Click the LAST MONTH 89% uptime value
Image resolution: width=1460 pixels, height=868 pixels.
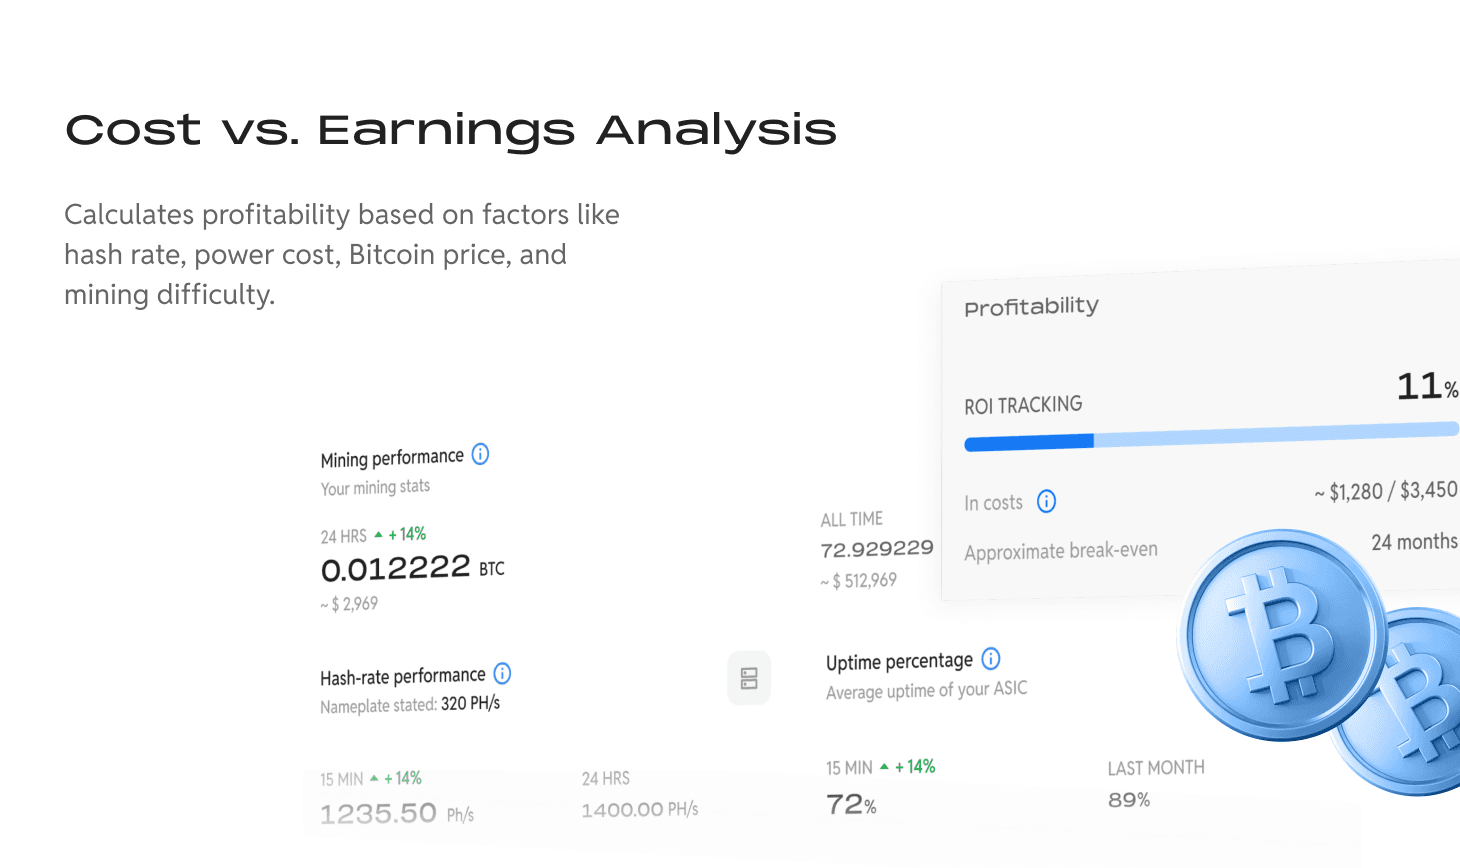(x=1129, y=800)
